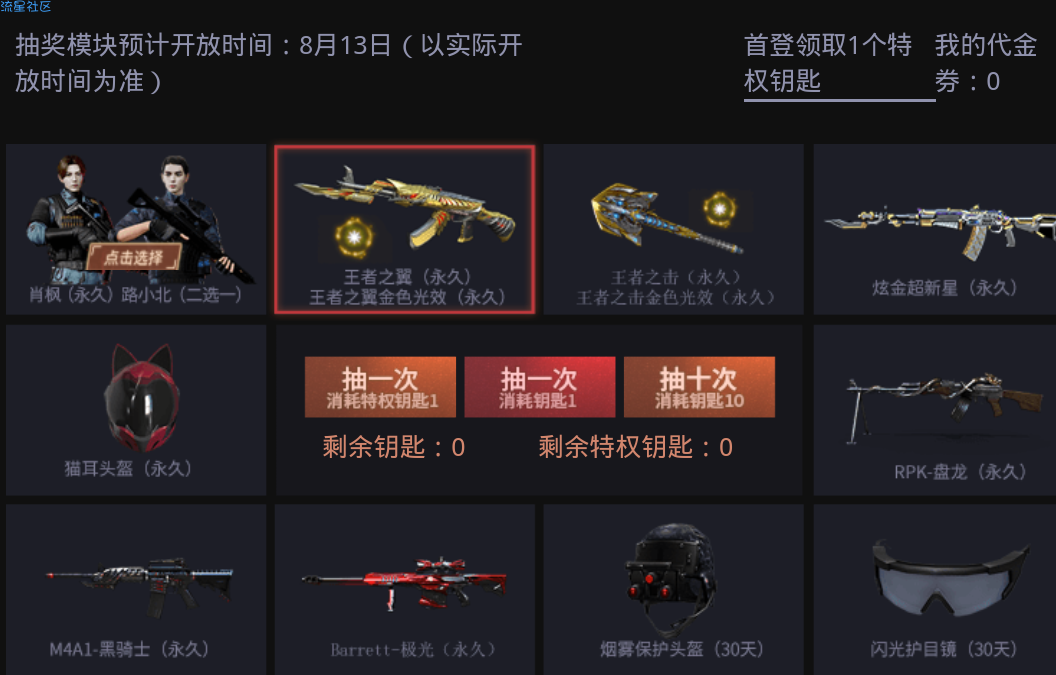This screenshot has height=675, width=1056.
Task: Select the 炫金超新星 rifle prize
Action: tap(935, 229)
